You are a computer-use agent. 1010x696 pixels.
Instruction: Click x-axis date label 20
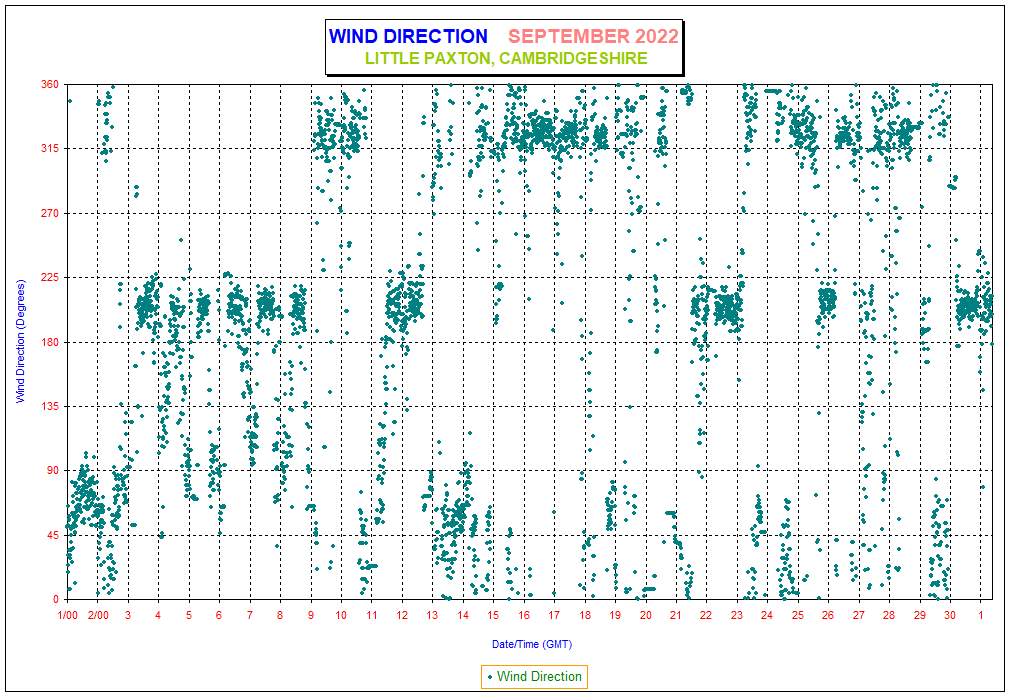click(645, 616)
